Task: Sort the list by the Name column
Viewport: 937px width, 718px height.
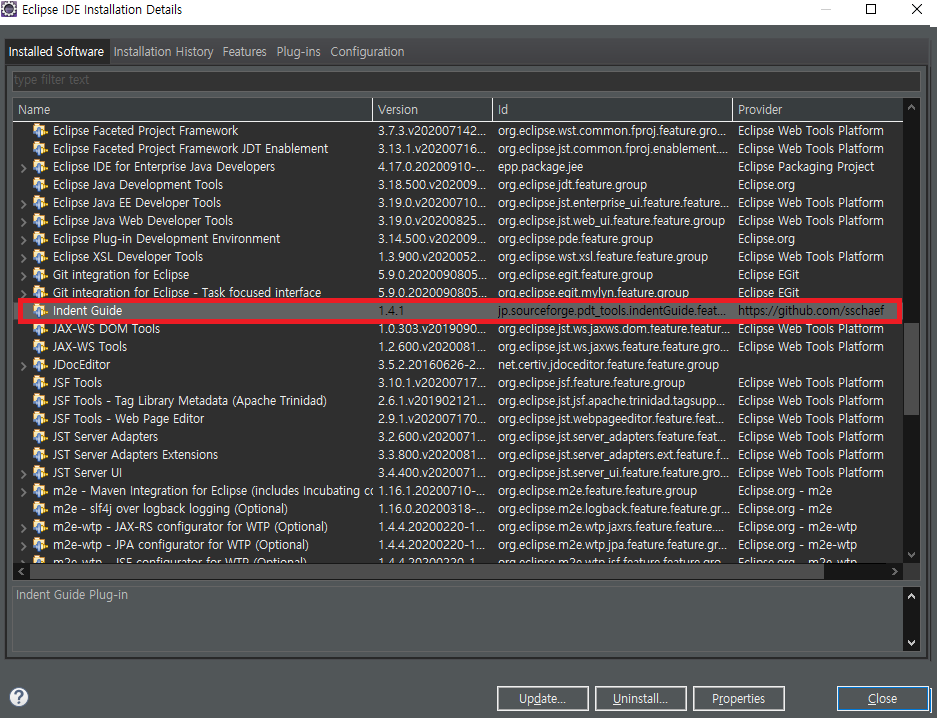Action: click(x=192, y=109)
